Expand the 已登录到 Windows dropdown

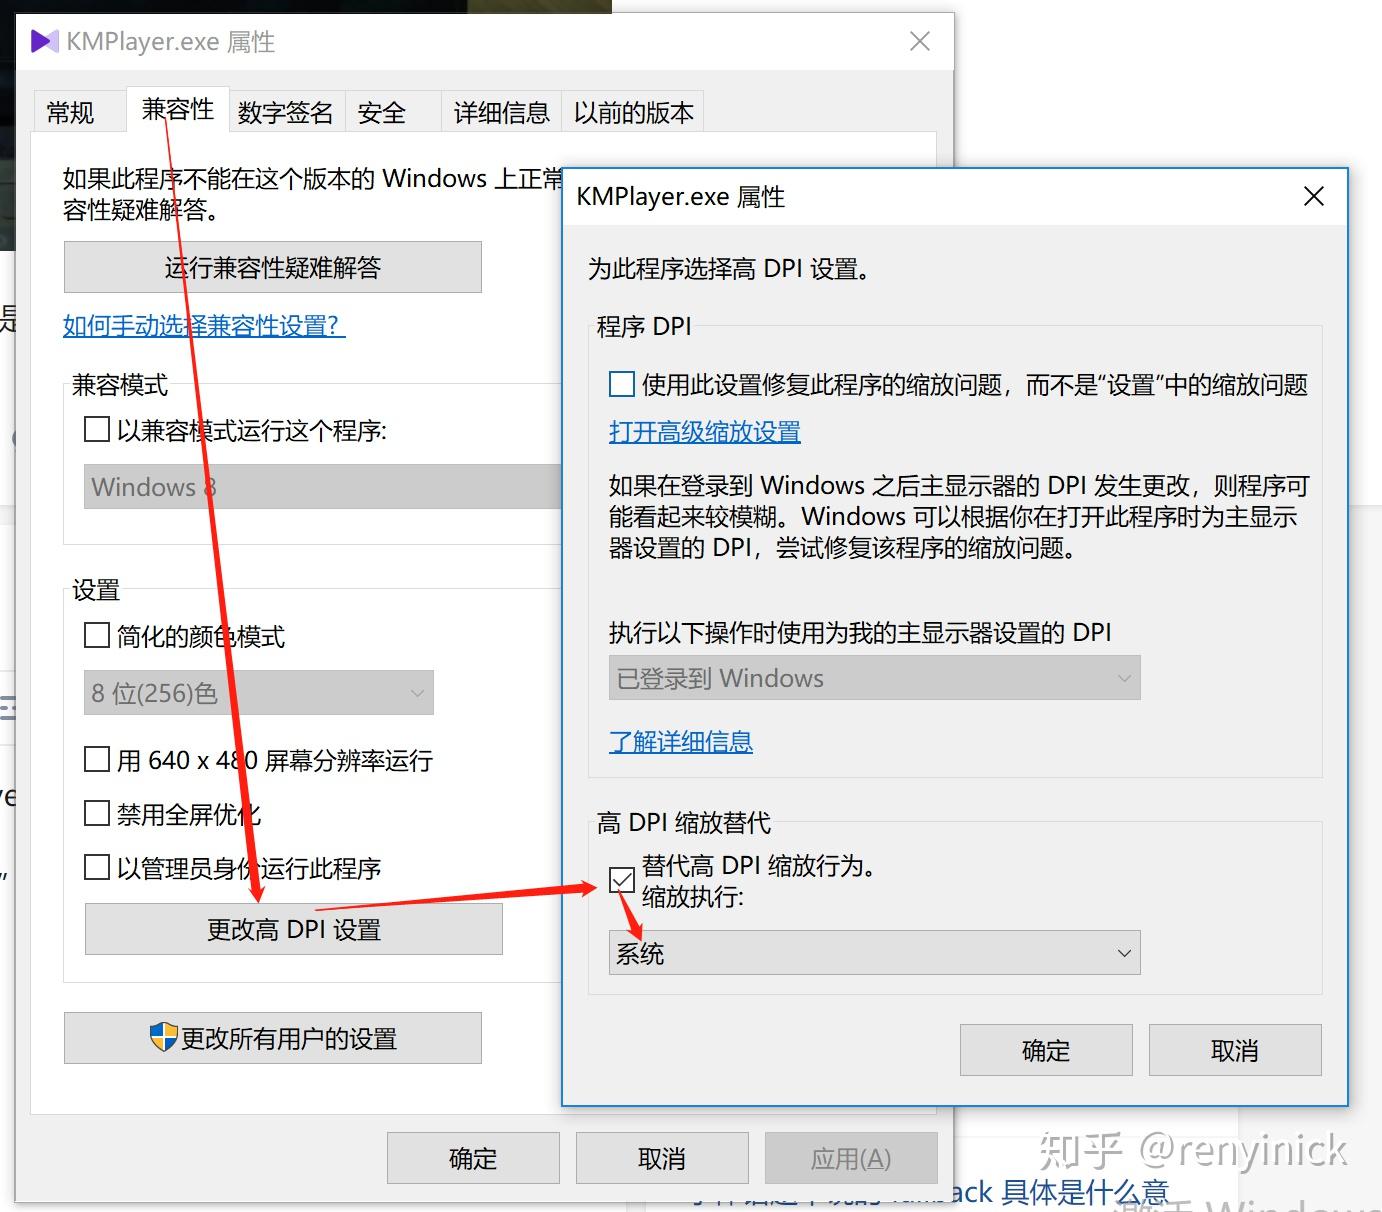874,679
